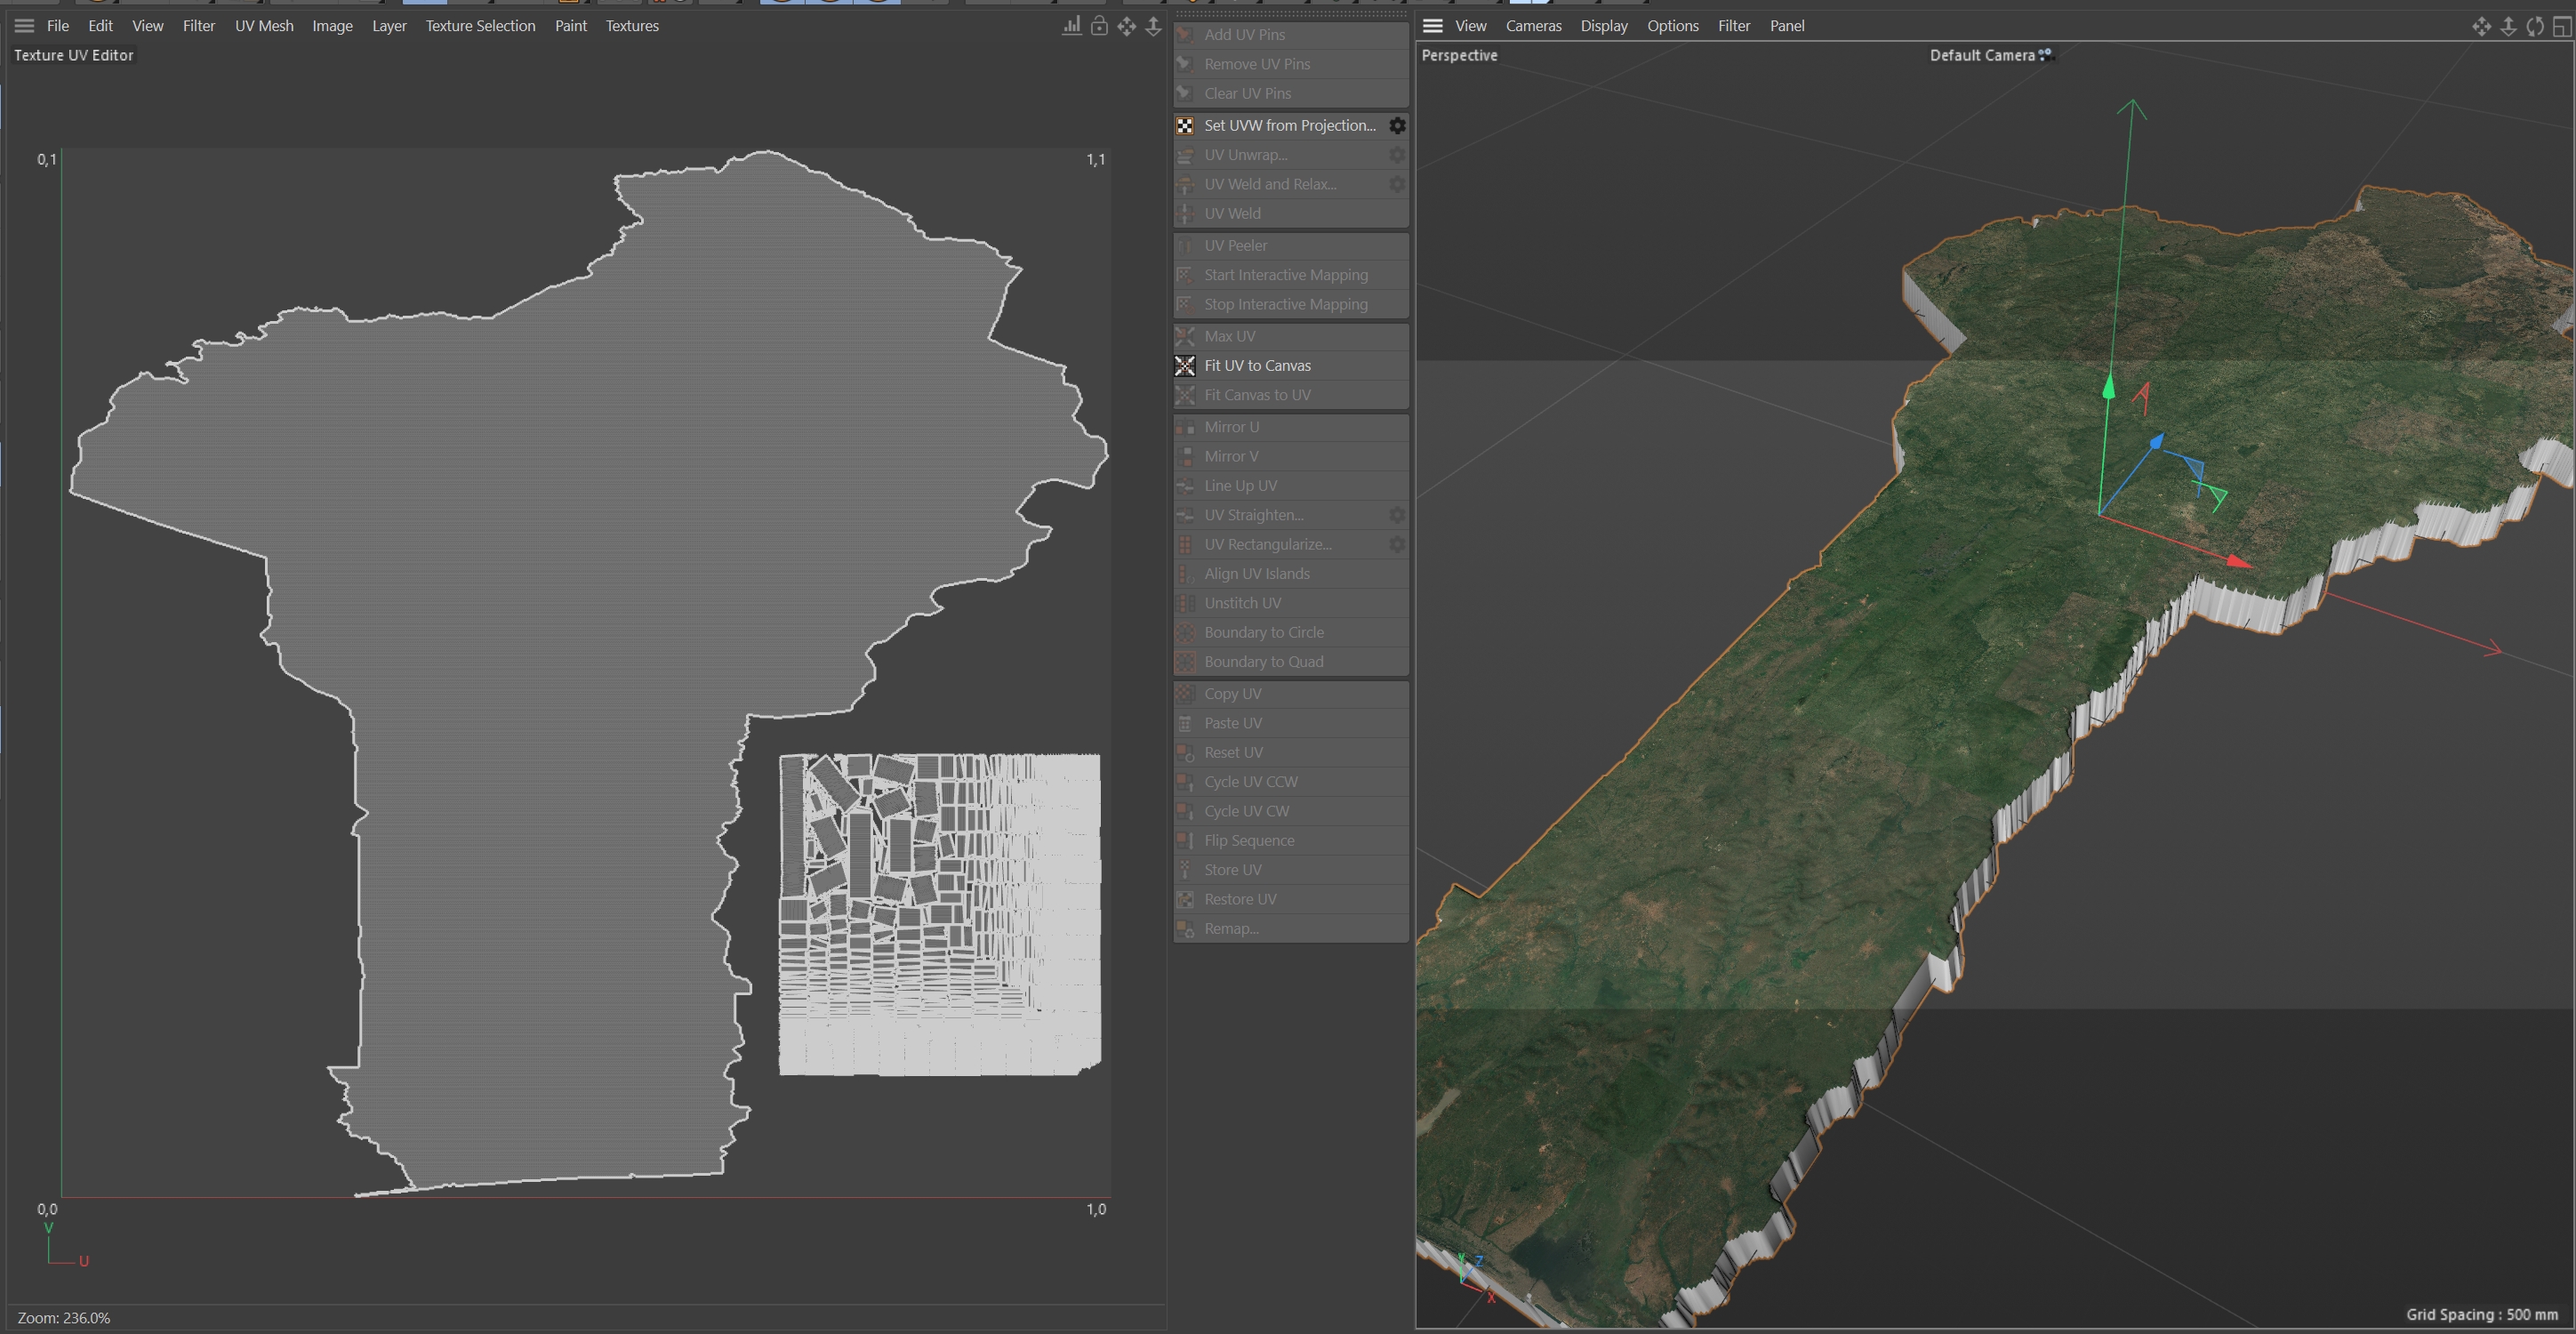This screenshot has width=2576, height=1334.
Task: Click the packed UV islands square in canvas
Action: (939, 915)
